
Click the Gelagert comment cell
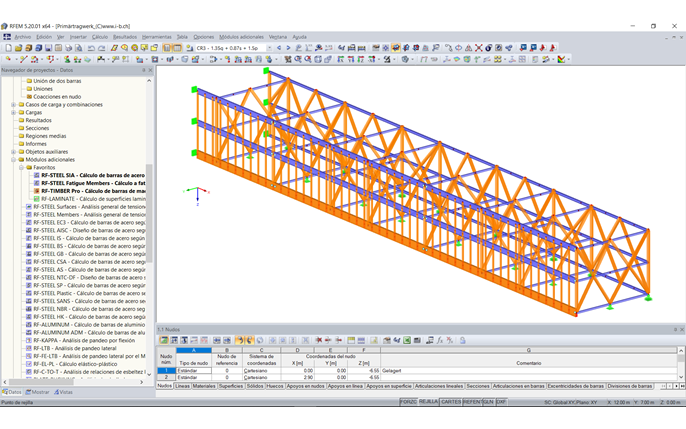pos(528,370)
